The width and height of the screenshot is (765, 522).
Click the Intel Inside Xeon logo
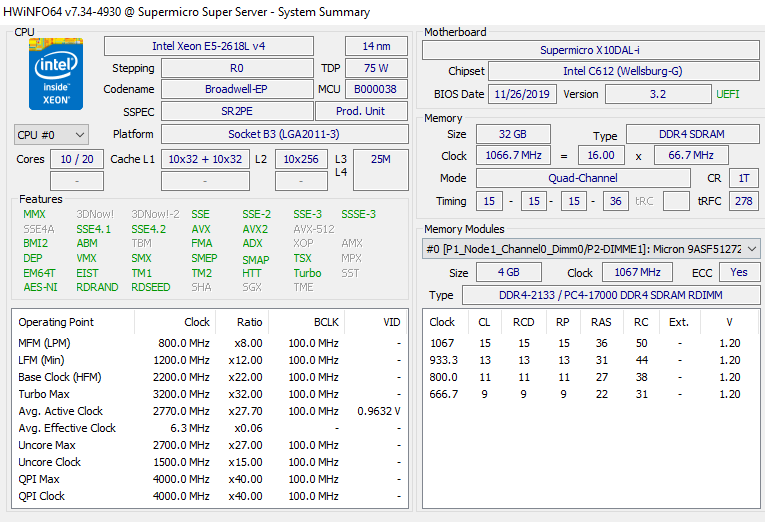(56, 74)
